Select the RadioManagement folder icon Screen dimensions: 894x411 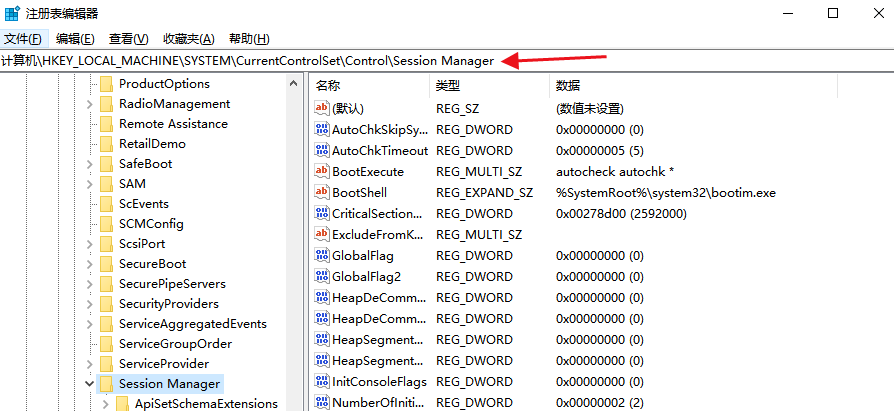point(107,104)
